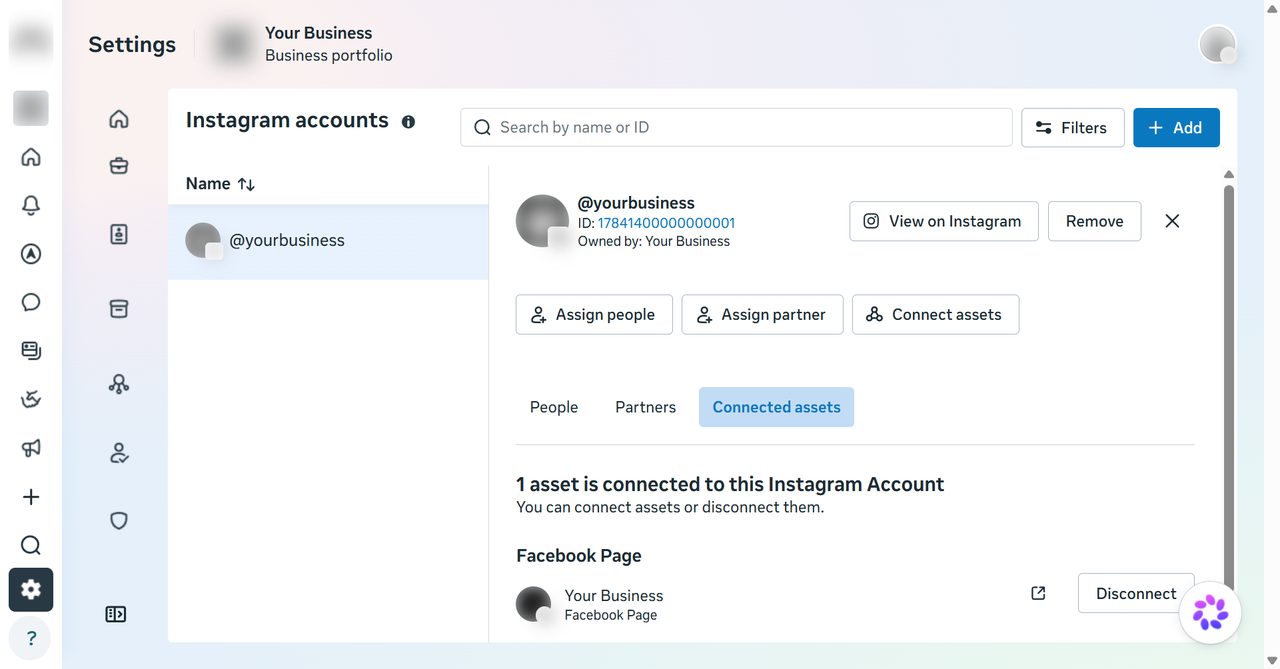Open business info briefcase icon
Viewport: 1280px width, 669px height.
119,166
